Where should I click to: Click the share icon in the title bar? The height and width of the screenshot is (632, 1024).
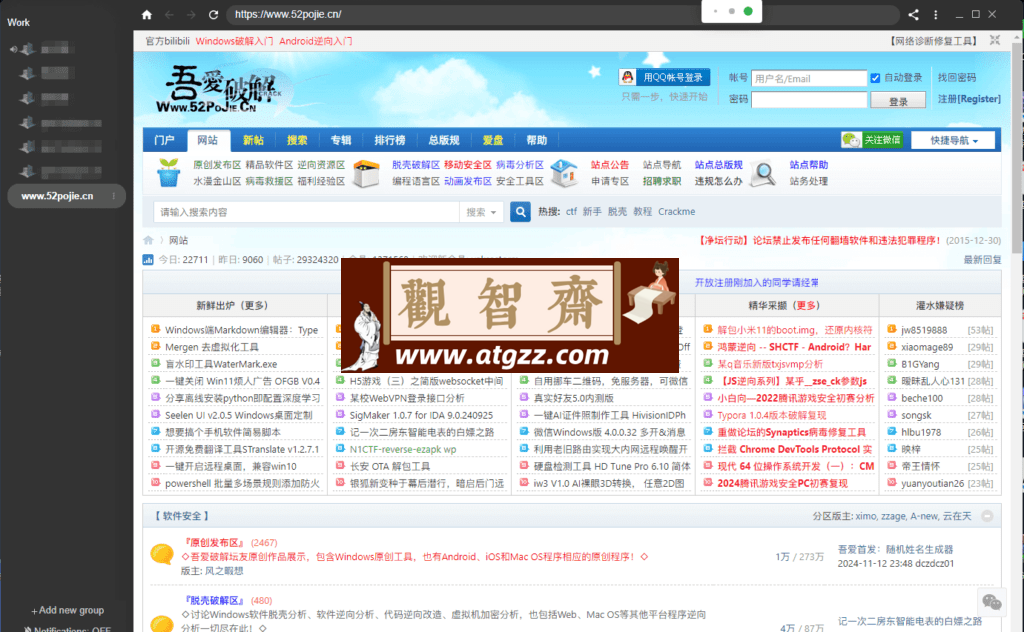pyautogui.click(x=913, y=14)
